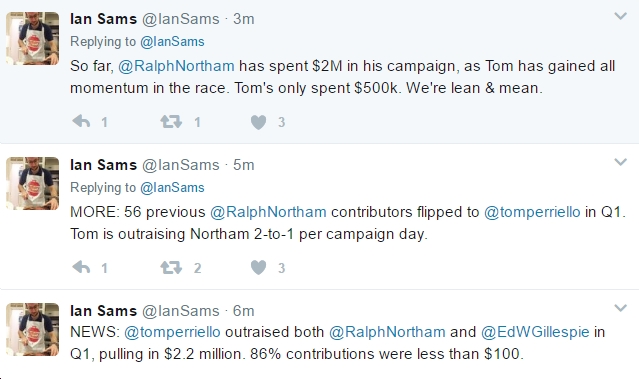The height and width of the screenshot is (379, 639).
Task: Open the dropdown arrow on the 6m tweet
Action: click(x=620, y=308)
